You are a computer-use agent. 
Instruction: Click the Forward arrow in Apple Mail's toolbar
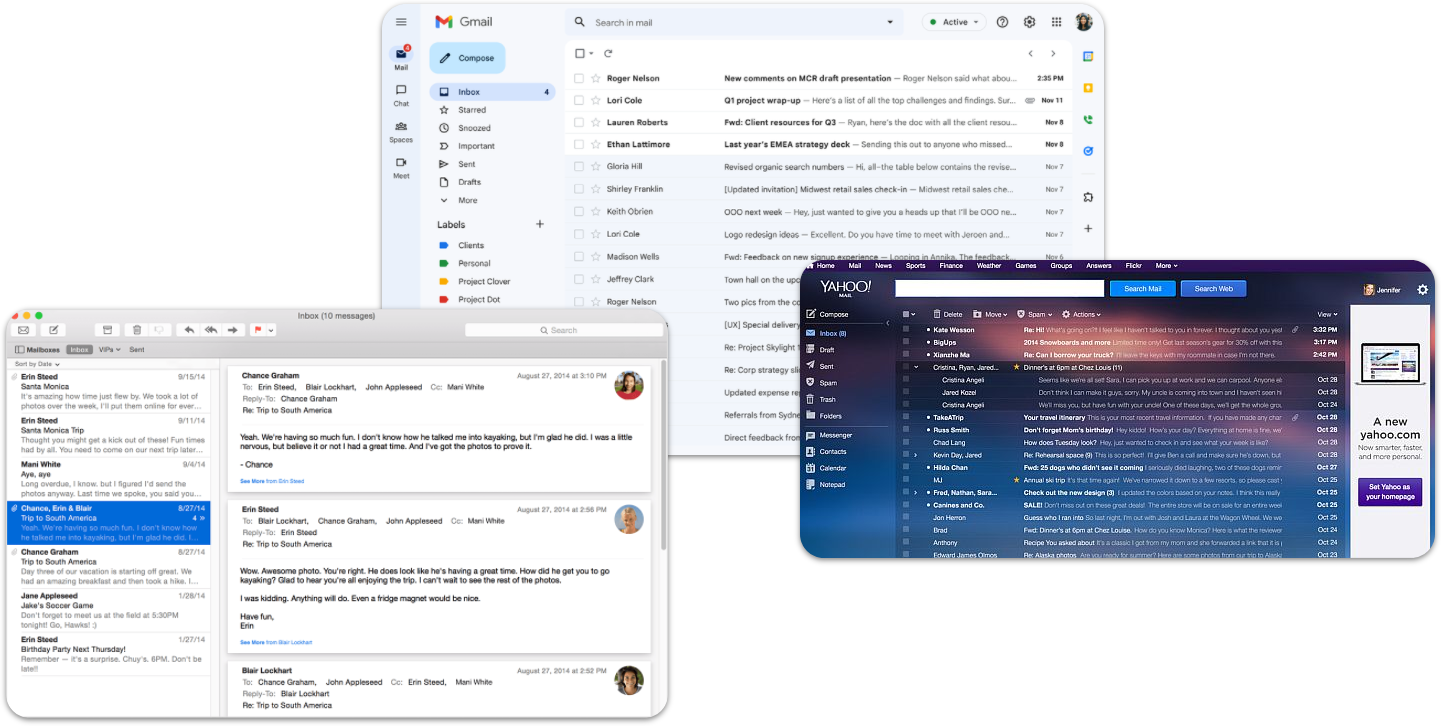click(232, 330)
